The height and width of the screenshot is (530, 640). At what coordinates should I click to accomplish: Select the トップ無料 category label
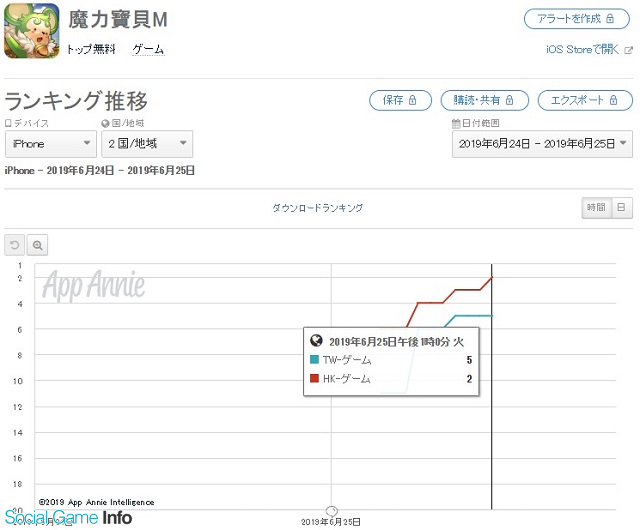click(91, 49)
